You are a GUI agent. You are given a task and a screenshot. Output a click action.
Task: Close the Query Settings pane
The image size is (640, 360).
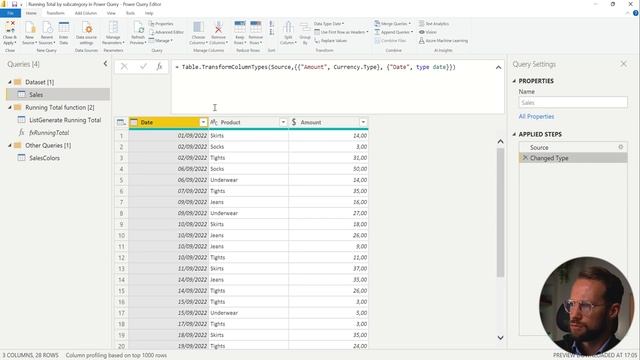(x=623, y=64)
